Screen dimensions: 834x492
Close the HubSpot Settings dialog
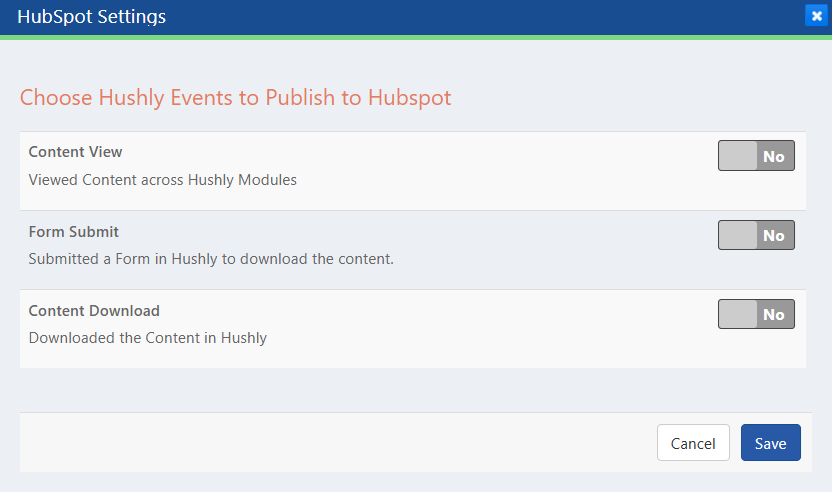click(x=816, y=15)
